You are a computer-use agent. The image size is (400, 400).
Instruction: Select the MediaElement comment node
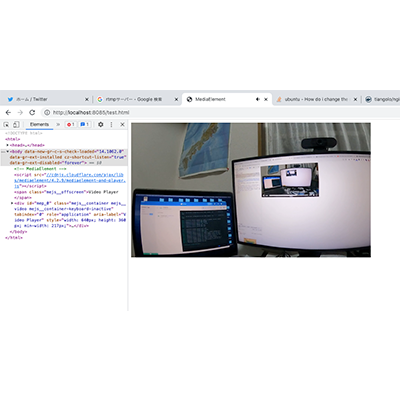(40, 169)
